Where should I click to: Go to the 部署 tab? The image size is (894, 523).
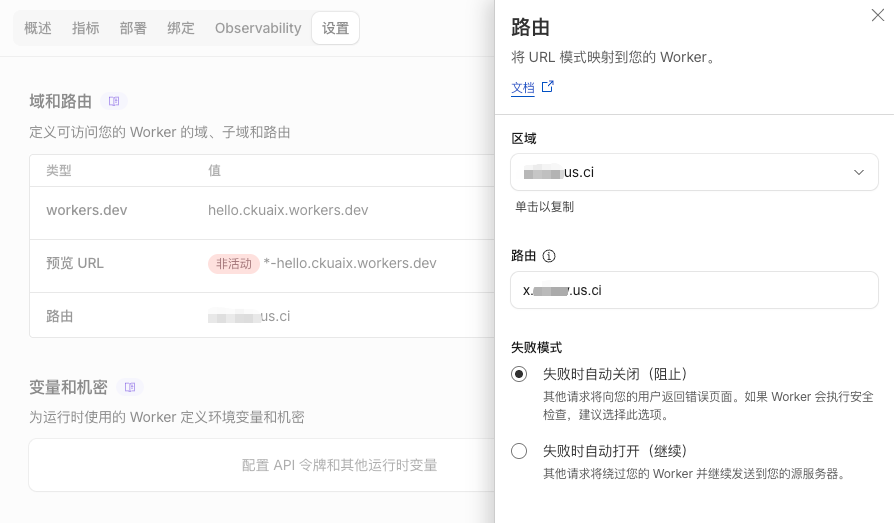tap(133, 28)
